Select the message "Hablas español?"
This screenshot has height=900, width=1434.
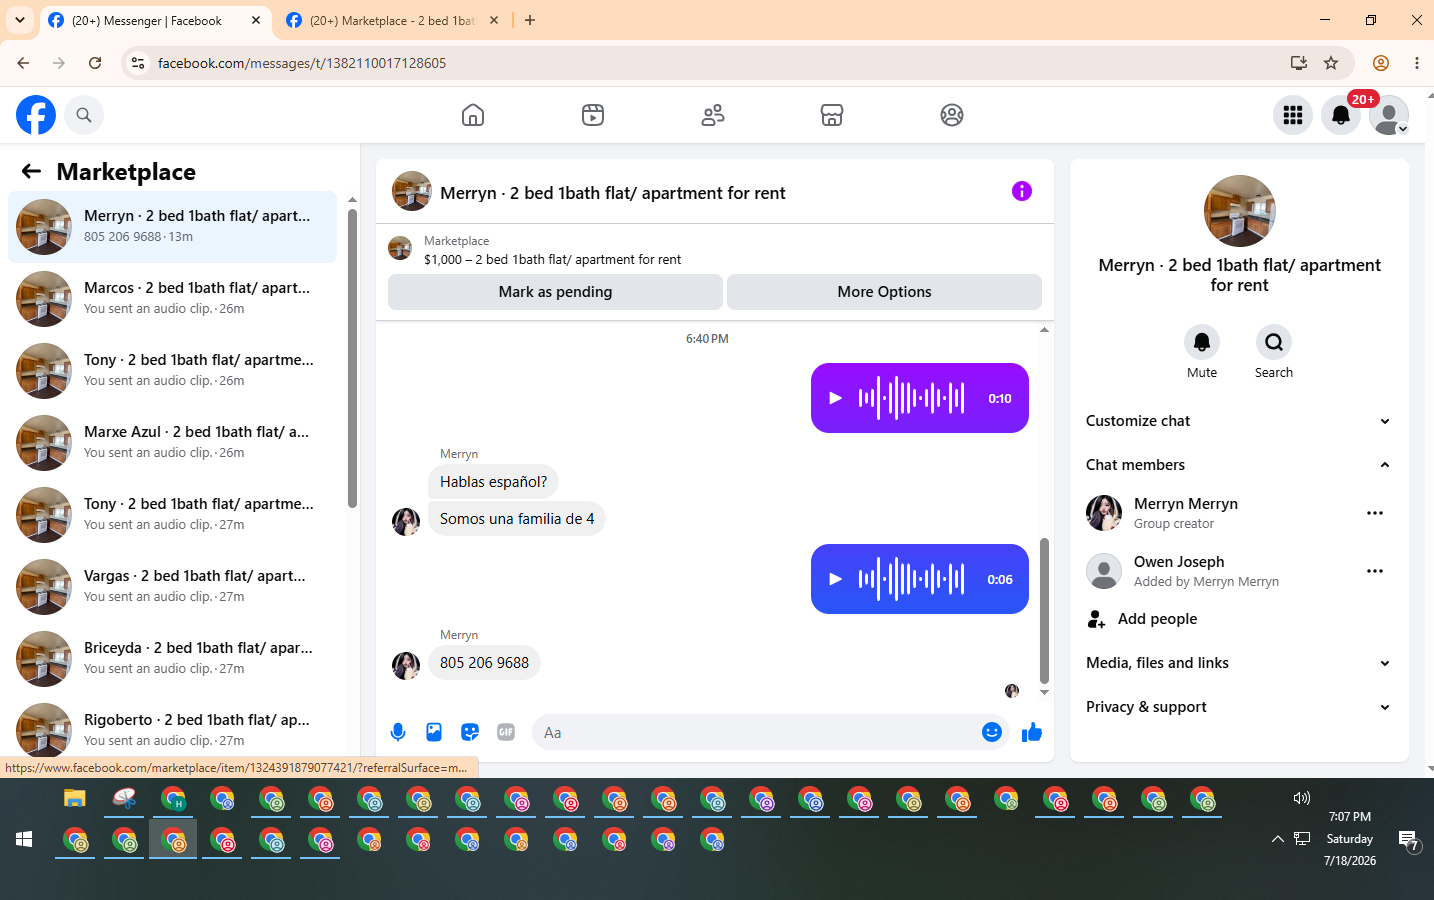pos(493,482)
